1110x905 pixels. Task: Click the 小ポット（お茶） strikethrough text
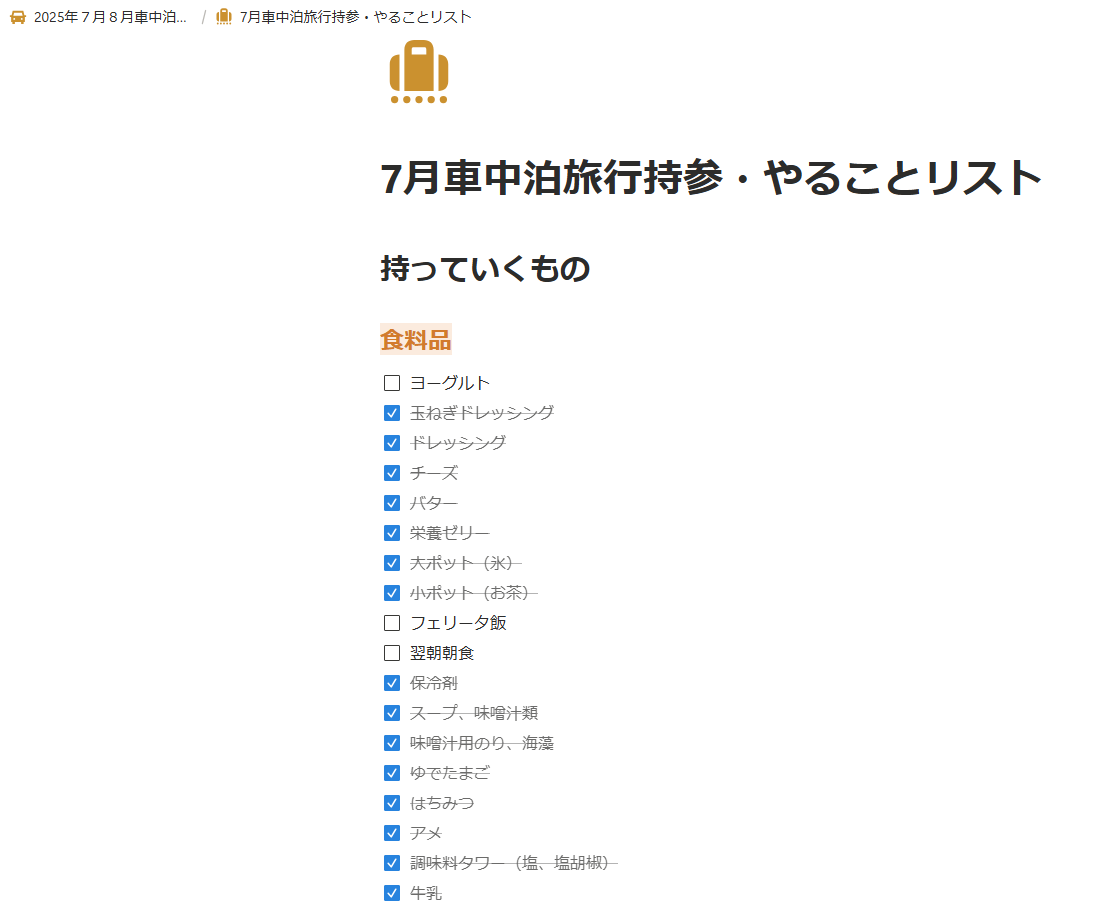pyautogui.click(x=474, y=593)
